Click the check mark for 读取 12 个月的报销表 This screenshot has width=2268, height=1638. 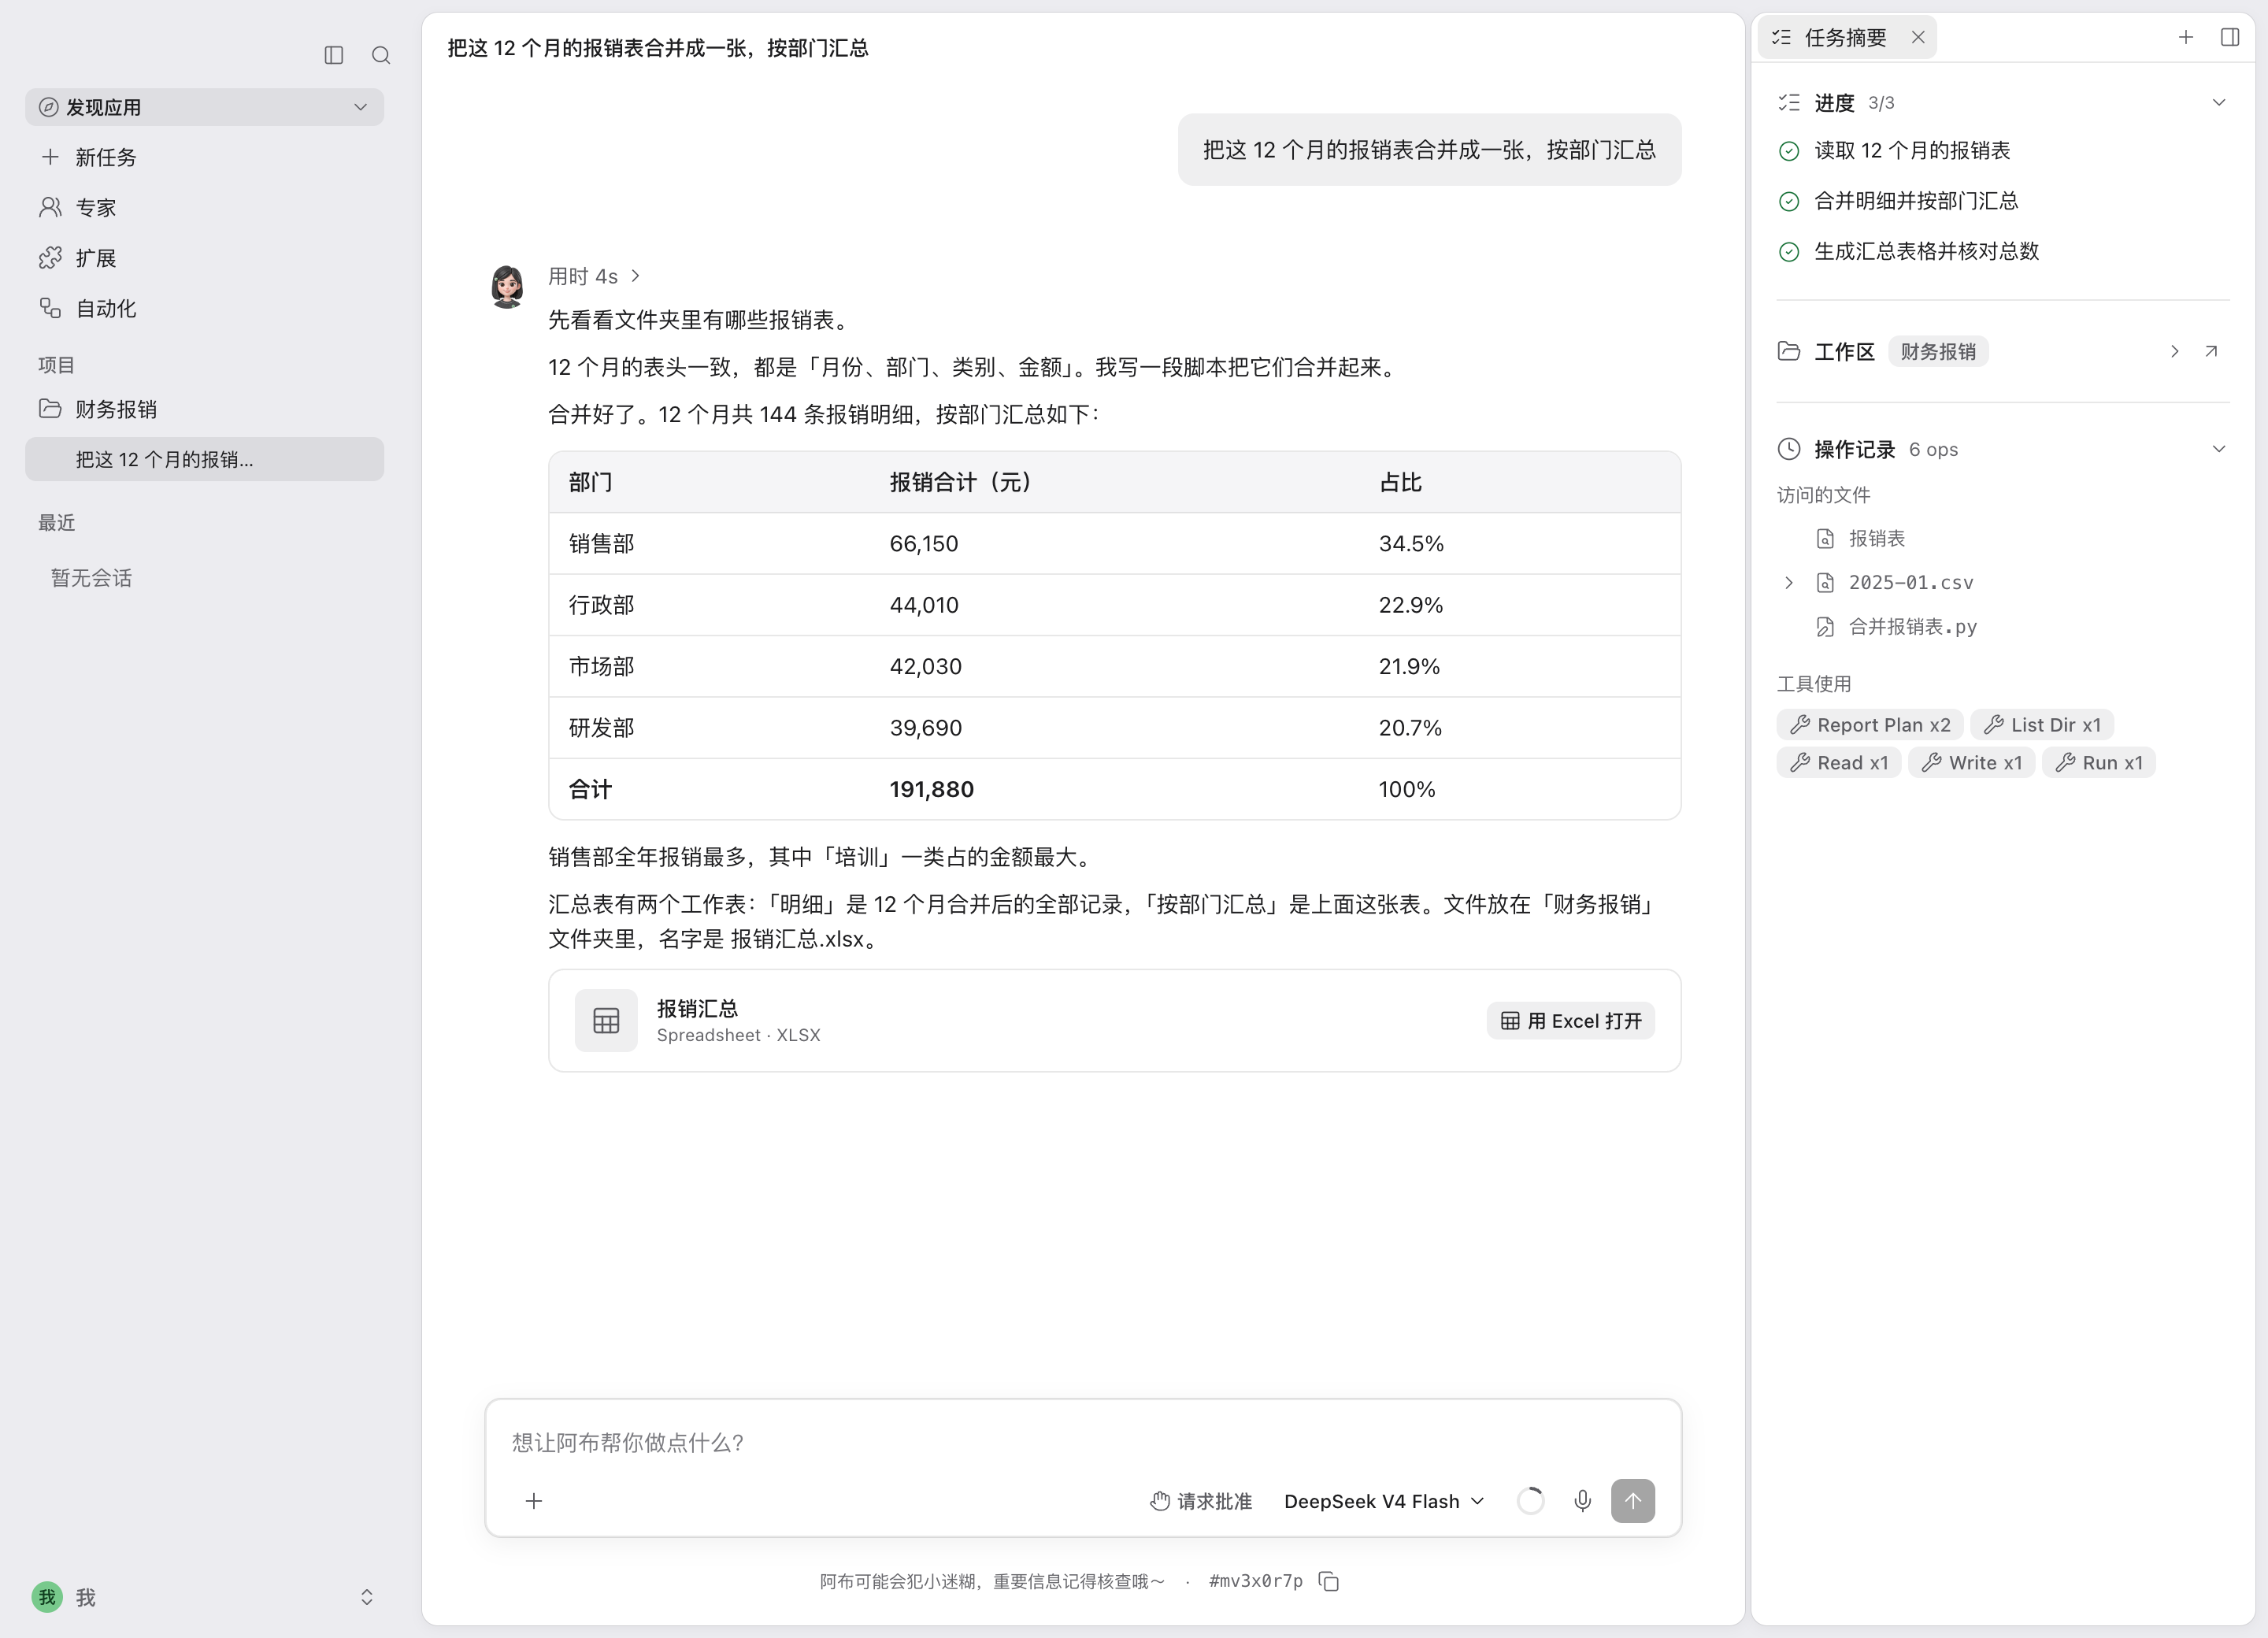coord(1789,151)
